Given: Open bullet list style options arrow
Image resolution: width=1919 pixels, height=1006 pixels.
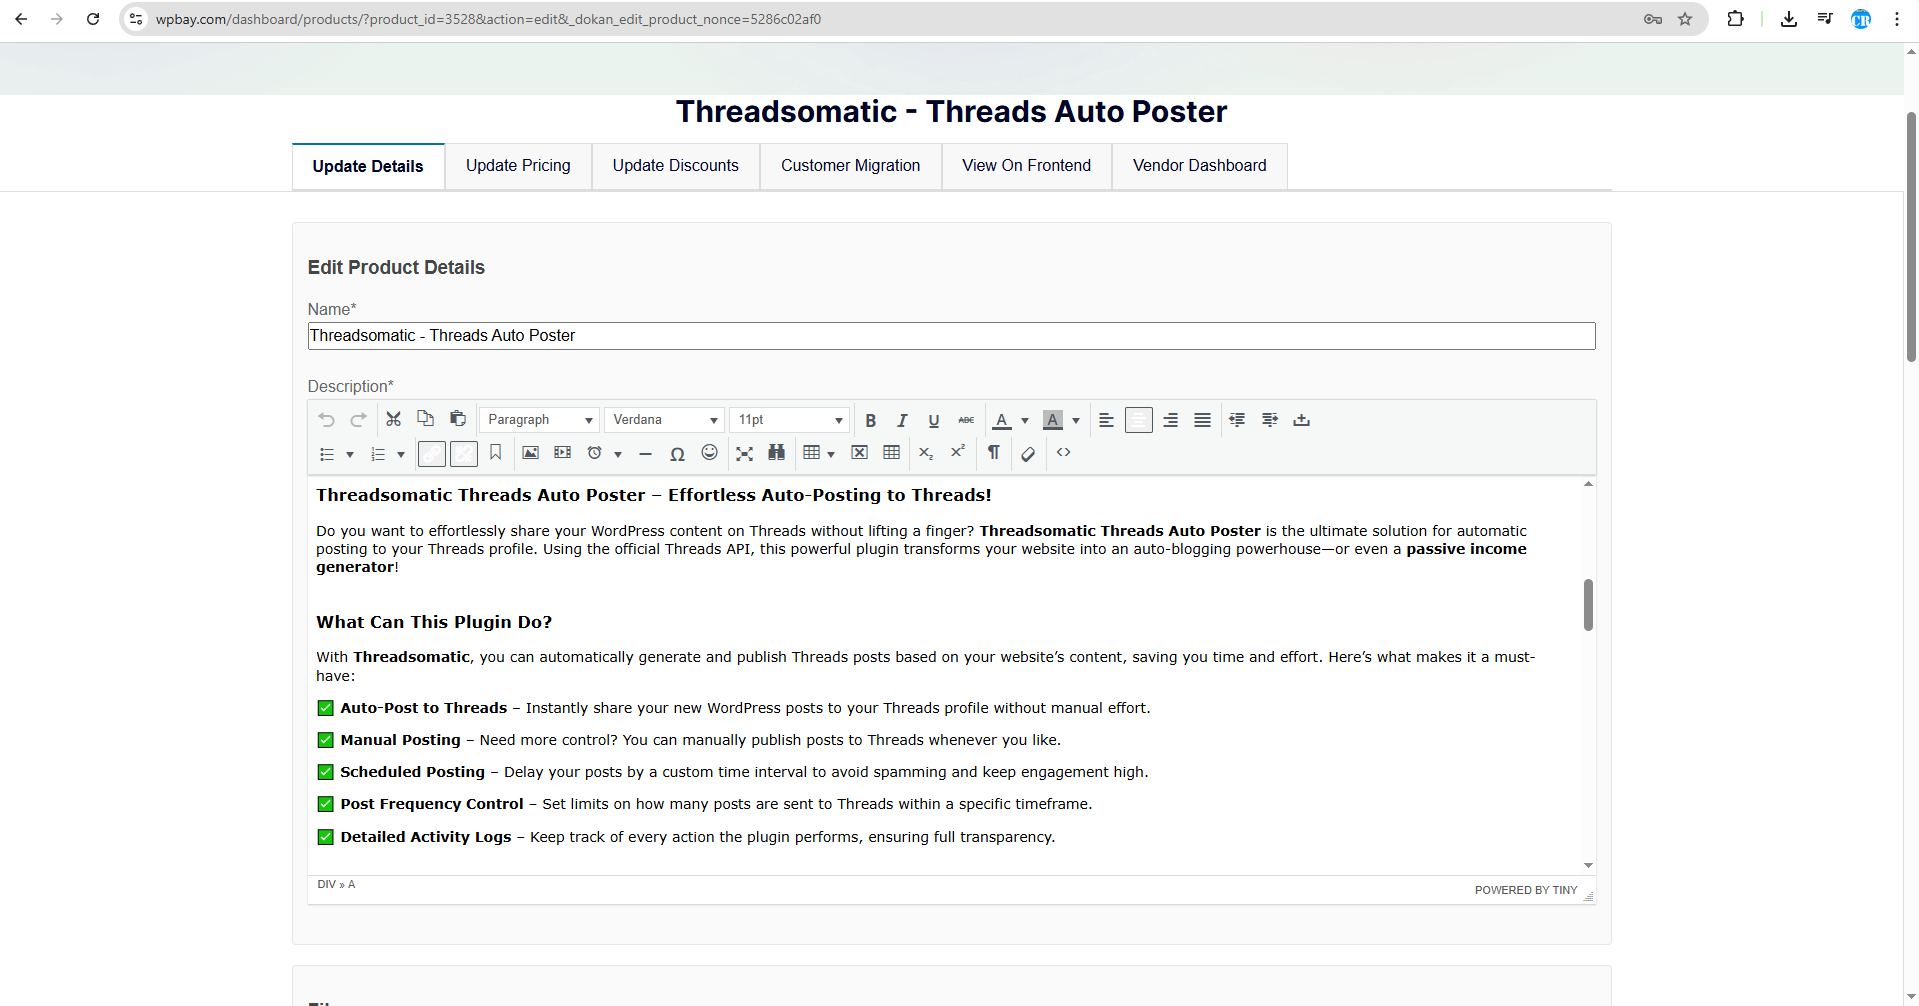Looking at the screenshot, I should [x=350, y=455].
